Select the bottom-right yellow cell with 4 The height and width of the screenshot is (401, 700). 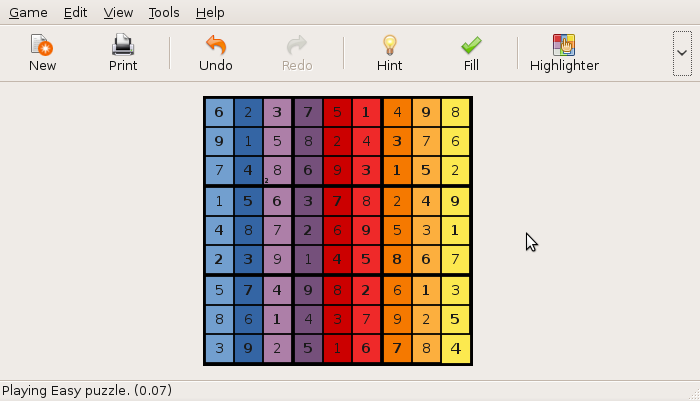pos(456,349)
